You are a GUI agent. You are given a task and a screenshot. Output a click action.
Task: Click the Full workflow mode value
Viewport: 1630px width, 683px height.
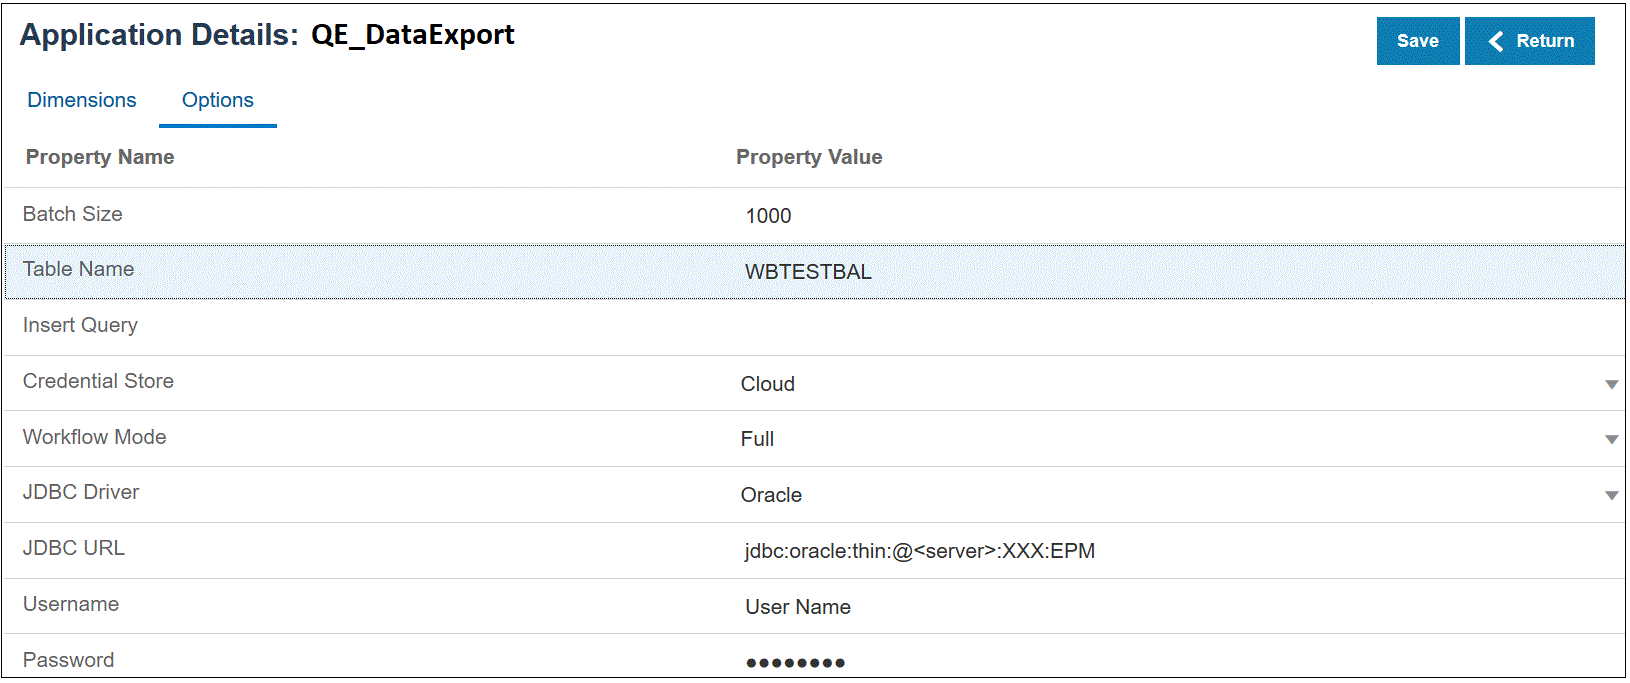[758, 439]
